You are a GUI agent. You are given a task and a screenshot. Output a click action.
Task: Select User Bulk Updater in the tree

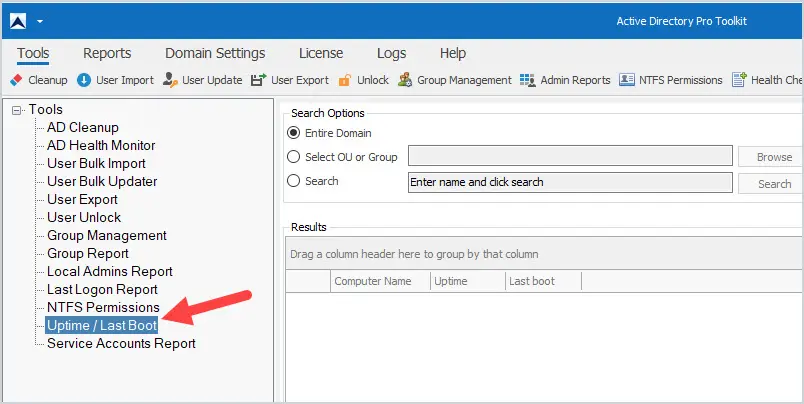click(102, 181)
